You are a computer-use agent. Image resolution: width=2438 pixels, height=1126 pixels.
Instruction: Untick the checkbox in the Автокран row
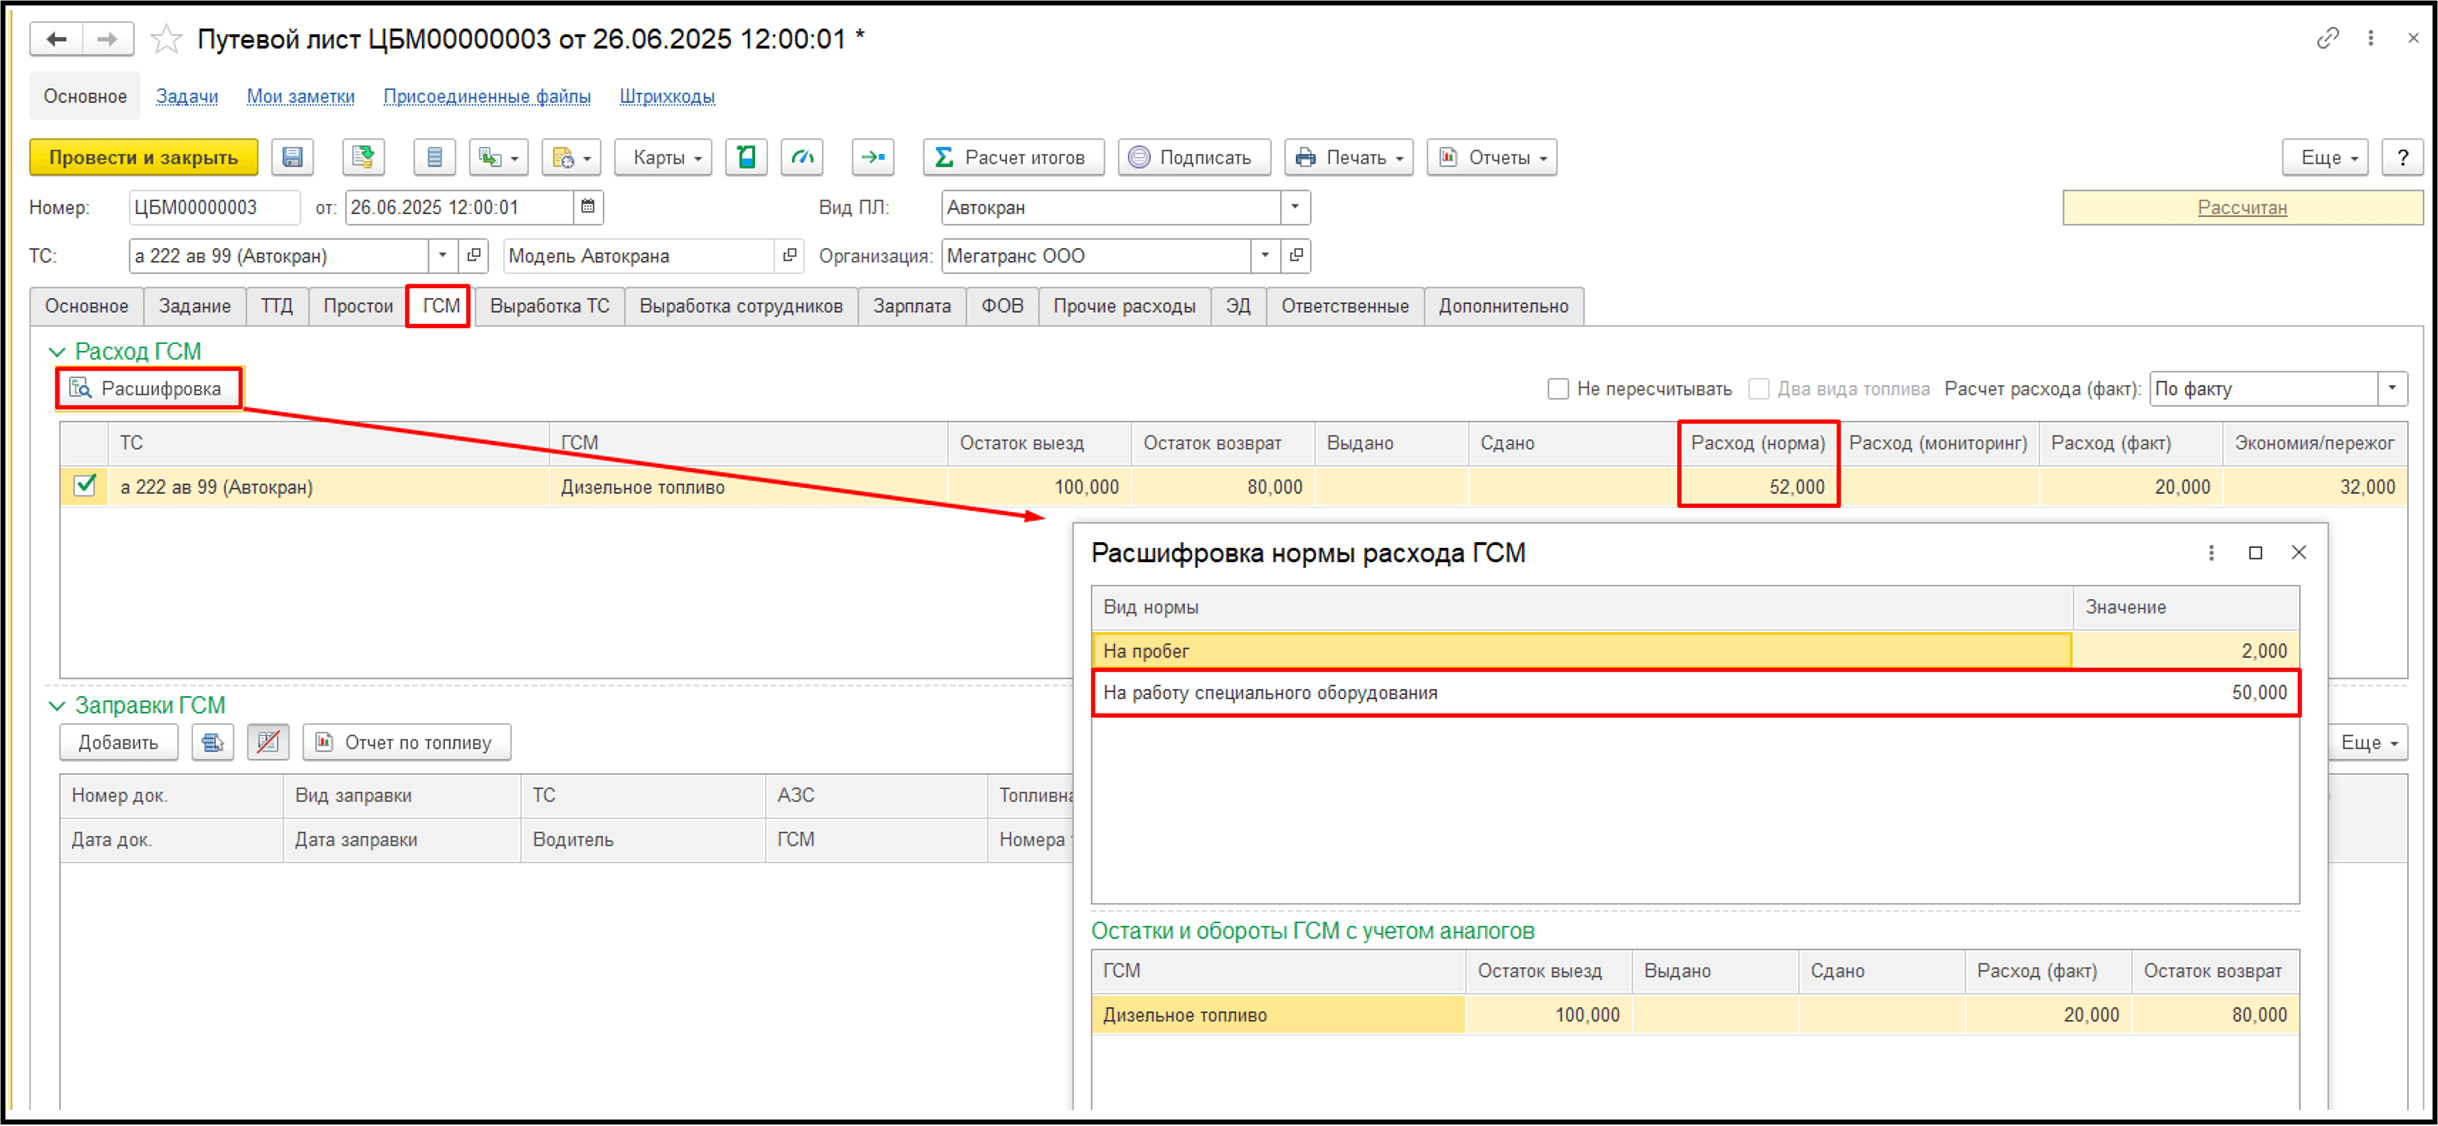click(85, 486)
